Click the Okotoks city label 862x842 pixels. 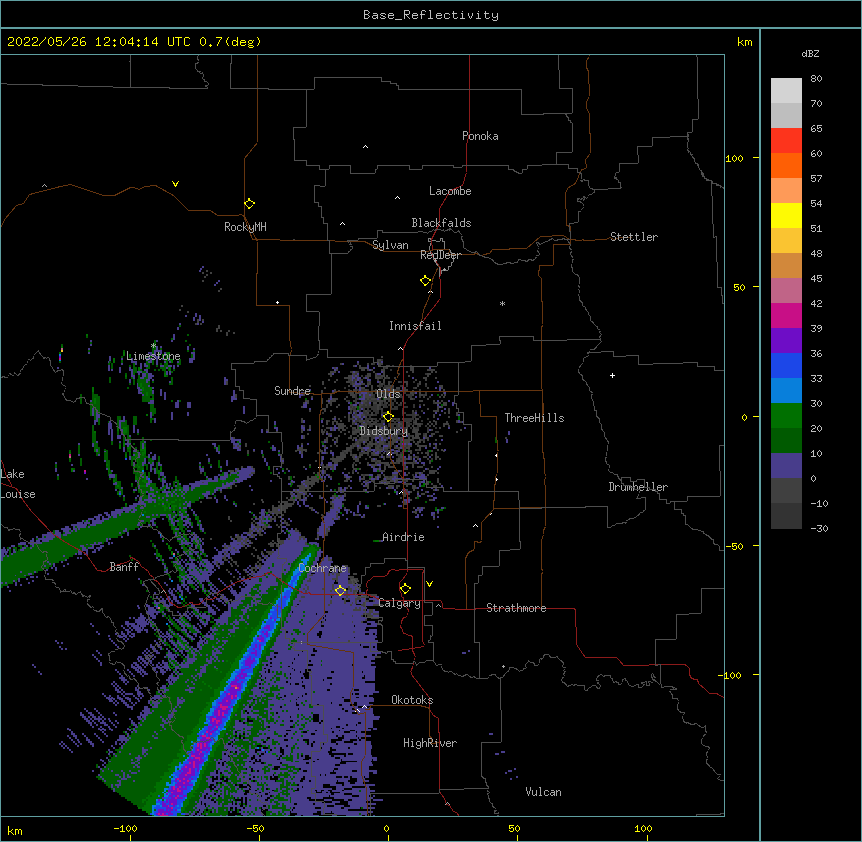pos(412,700)
